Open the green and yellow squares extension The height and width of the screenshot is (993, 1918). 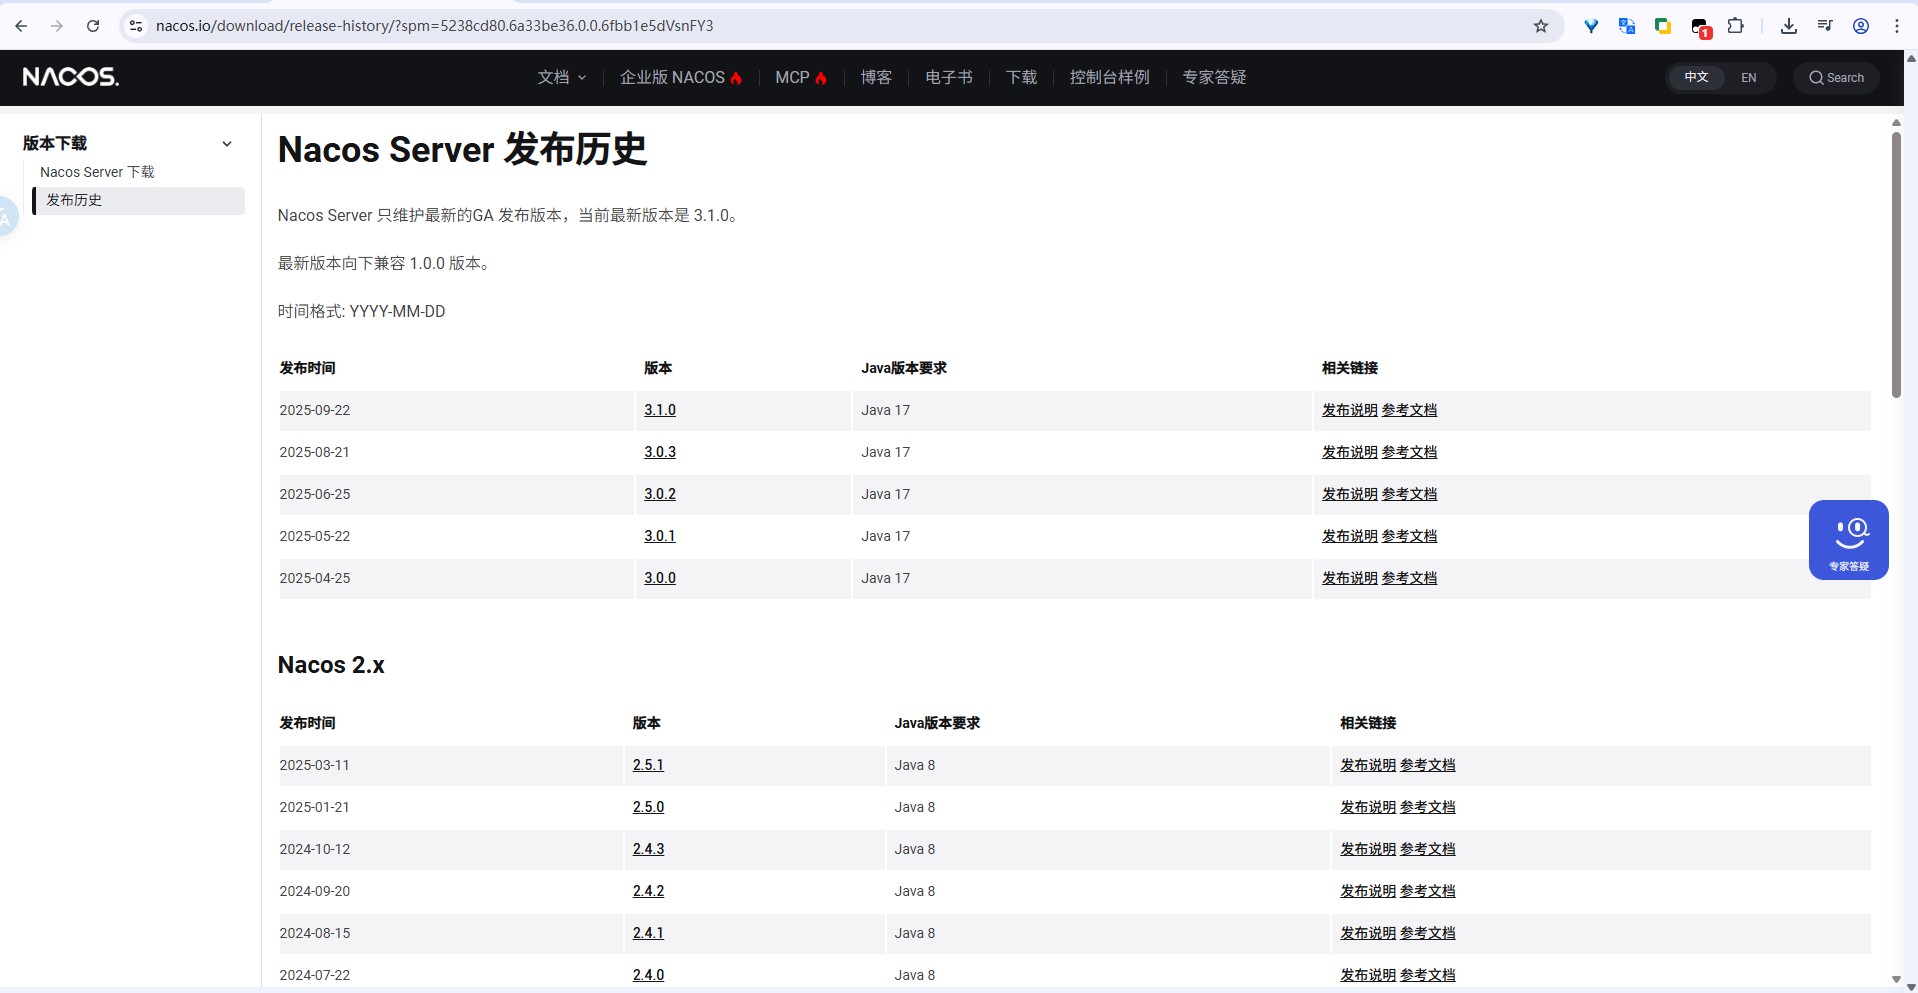[1663, 26]
